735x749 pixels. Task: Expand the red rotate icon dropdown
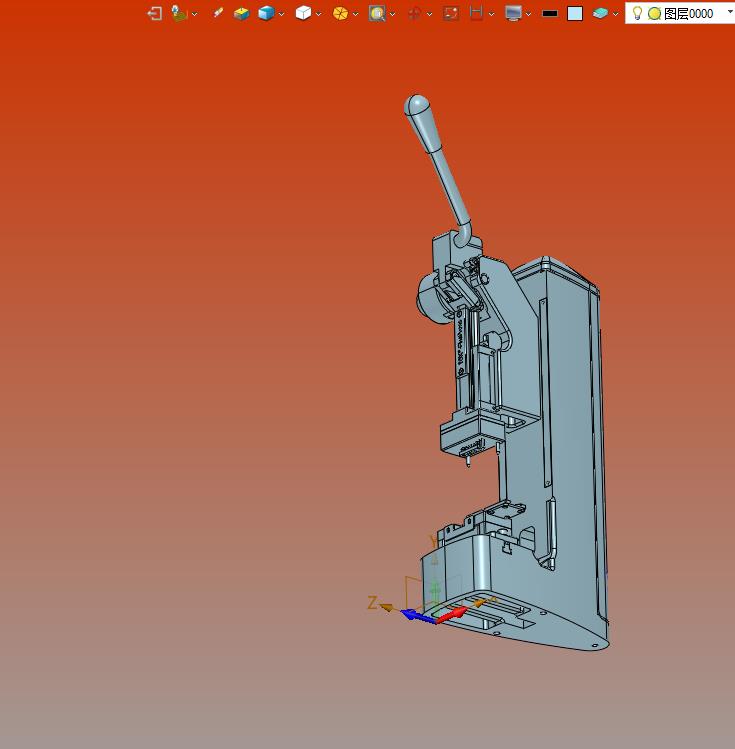429,14
